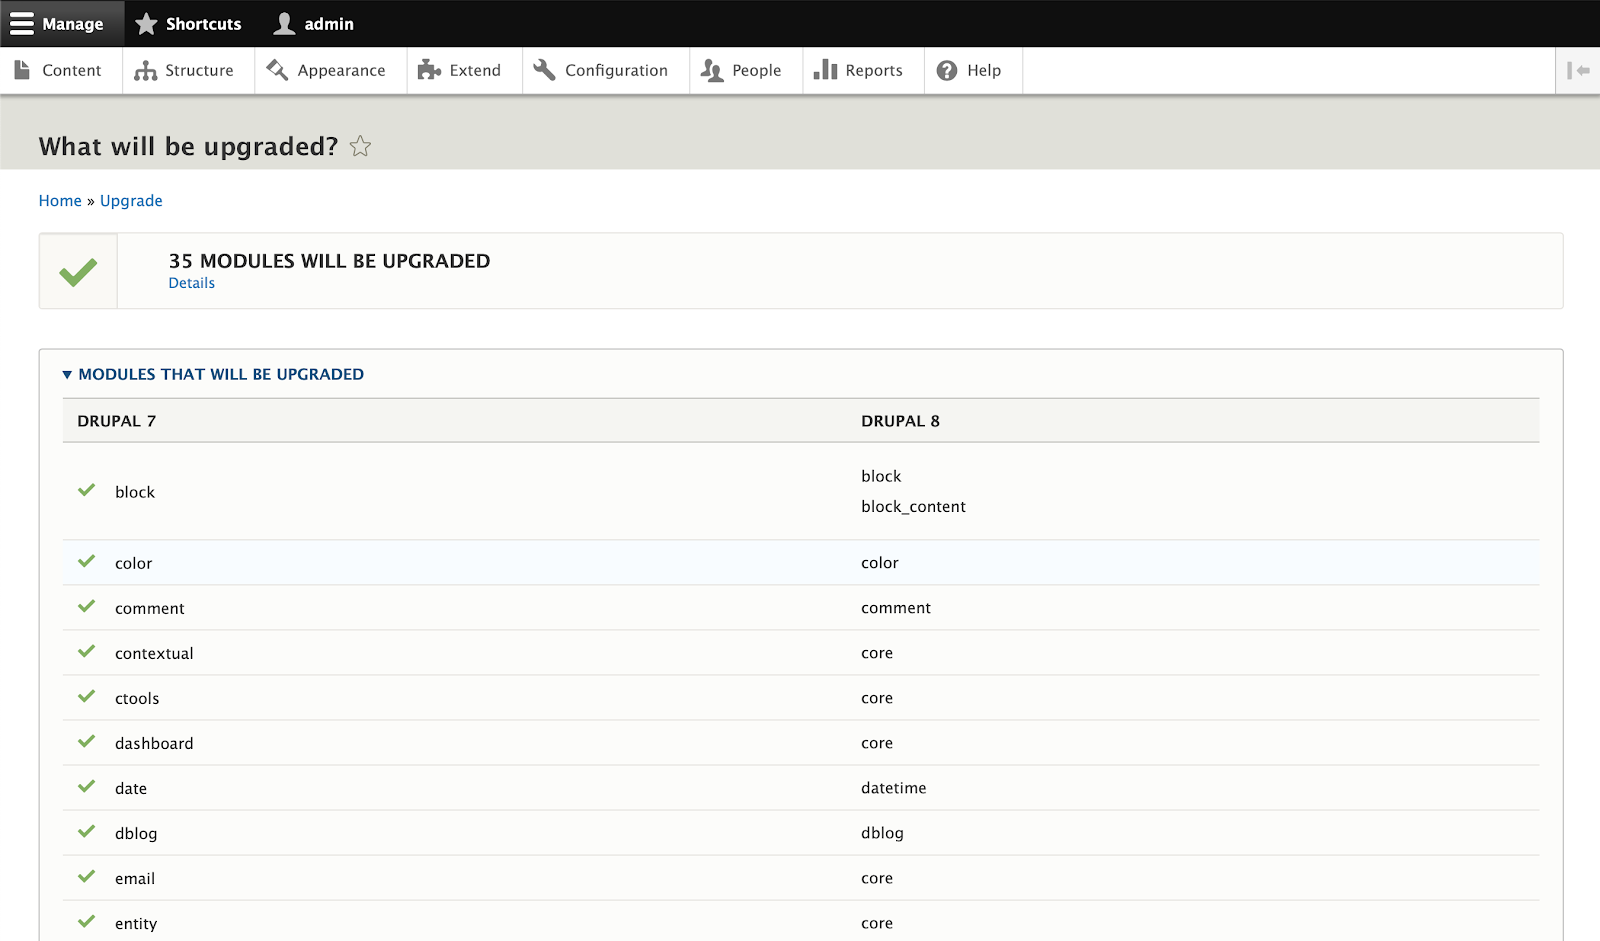This screenshot has height=941, width=1600.
Task: Click the Content page icon
Action: coord(22,70)
